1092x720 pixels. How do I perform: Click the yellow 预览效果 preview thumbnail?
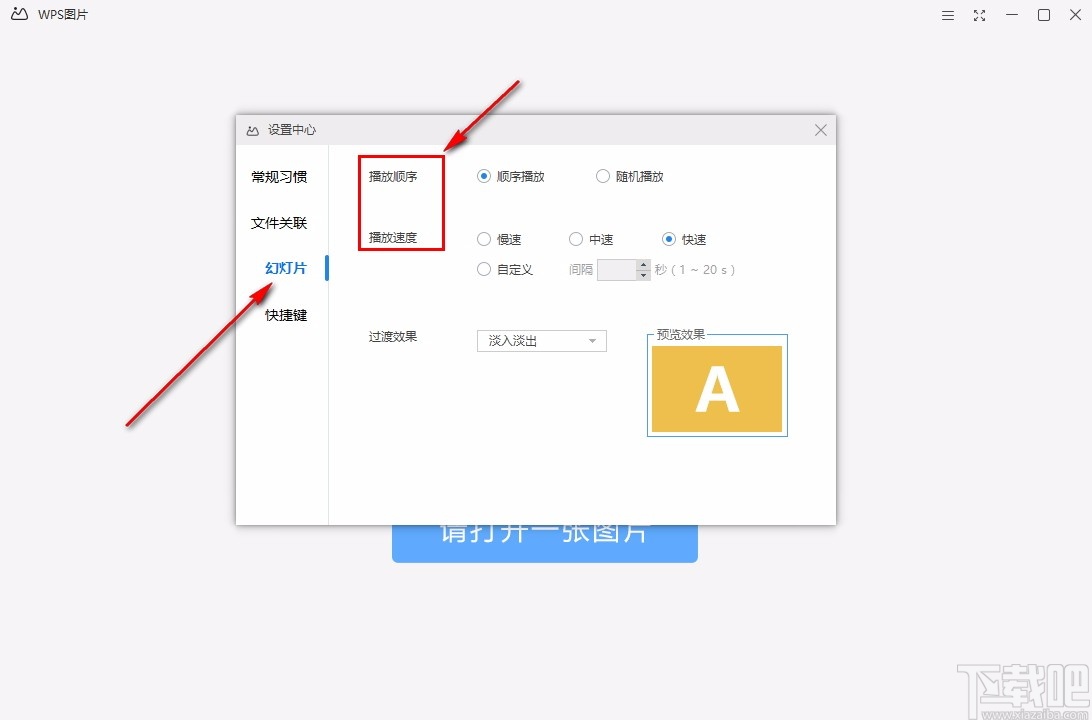716,388
